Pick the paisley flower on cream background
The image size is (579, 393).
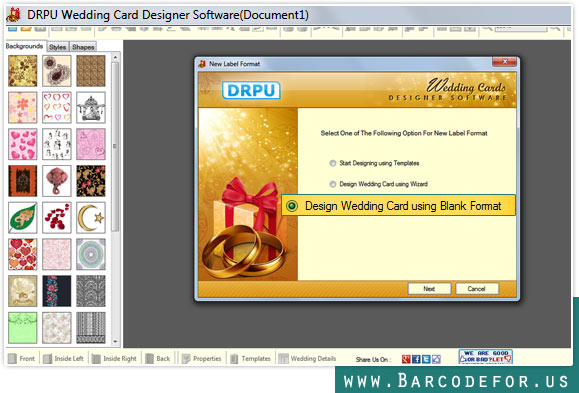pyautogui.click(x=56, y=71)
